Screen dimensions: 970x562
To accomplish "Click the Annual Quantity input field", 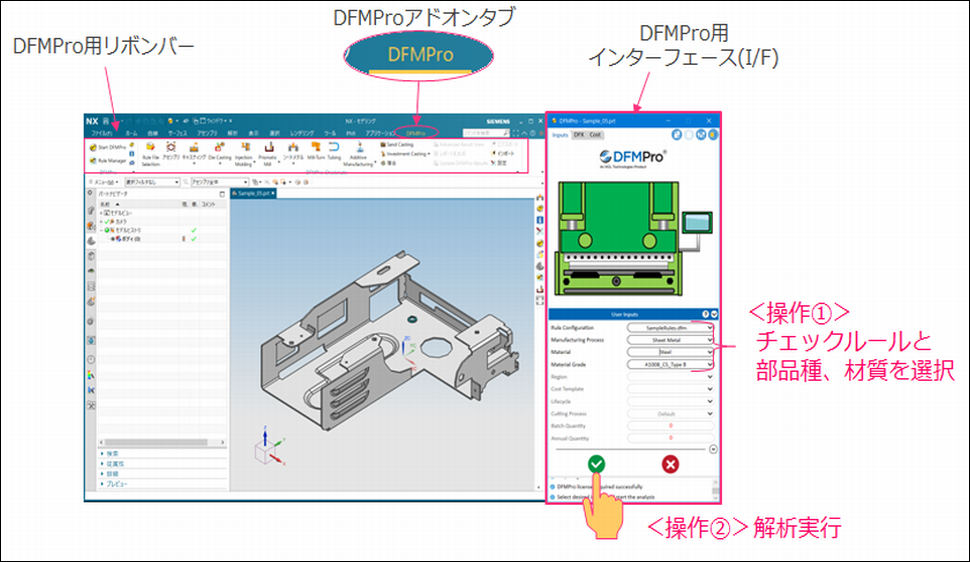I will click(671, 438).
